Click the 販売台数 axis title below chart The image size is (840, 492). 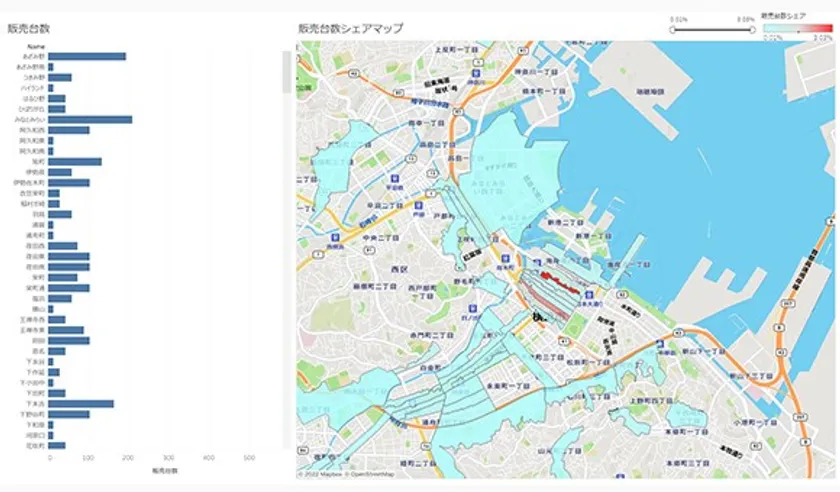165,471
